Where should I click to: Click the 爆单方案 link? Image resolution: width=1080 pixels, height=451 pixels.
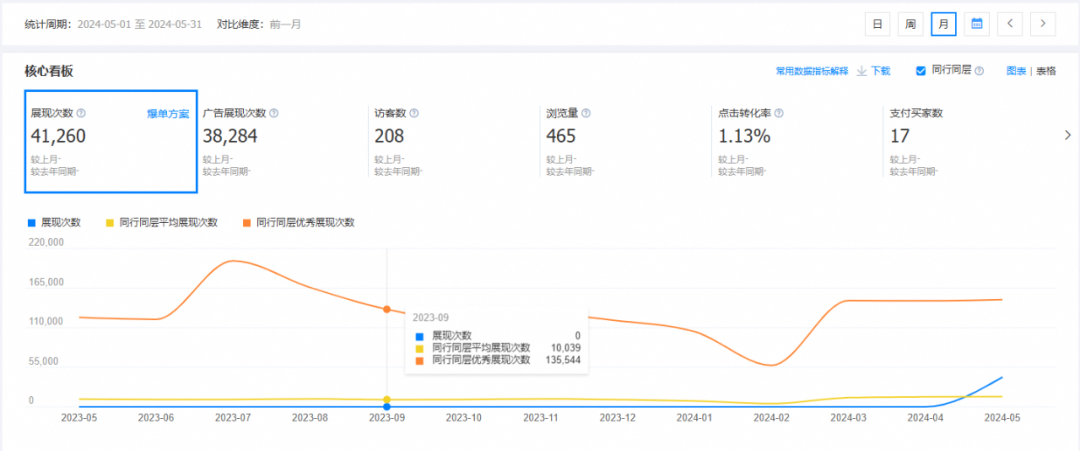click(x=167, y=114)
